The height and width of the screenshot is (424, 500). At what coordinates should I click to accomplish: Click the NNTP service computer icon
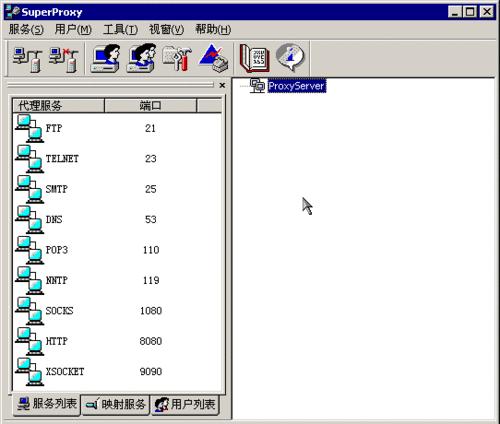[x=29, y=281]
